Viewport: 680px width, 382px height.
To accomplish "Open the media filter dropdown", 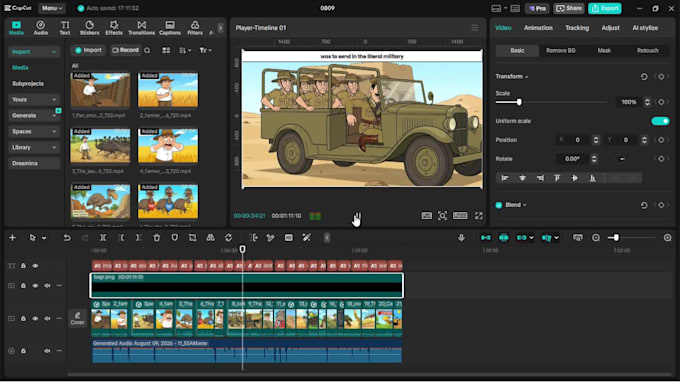I will (206, 50).
